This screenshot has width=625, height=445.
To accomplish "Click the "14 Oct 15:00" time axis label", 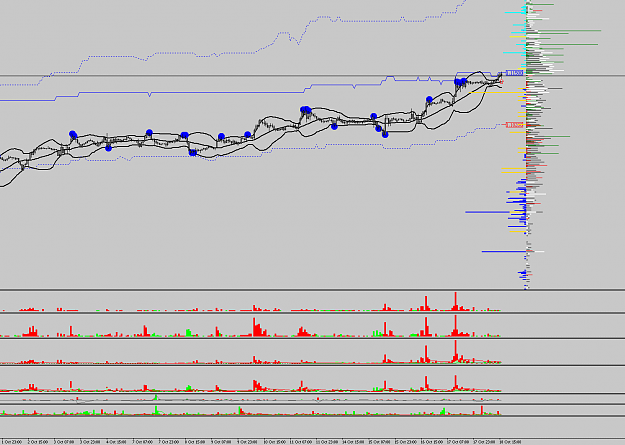I will pos(354,441).
